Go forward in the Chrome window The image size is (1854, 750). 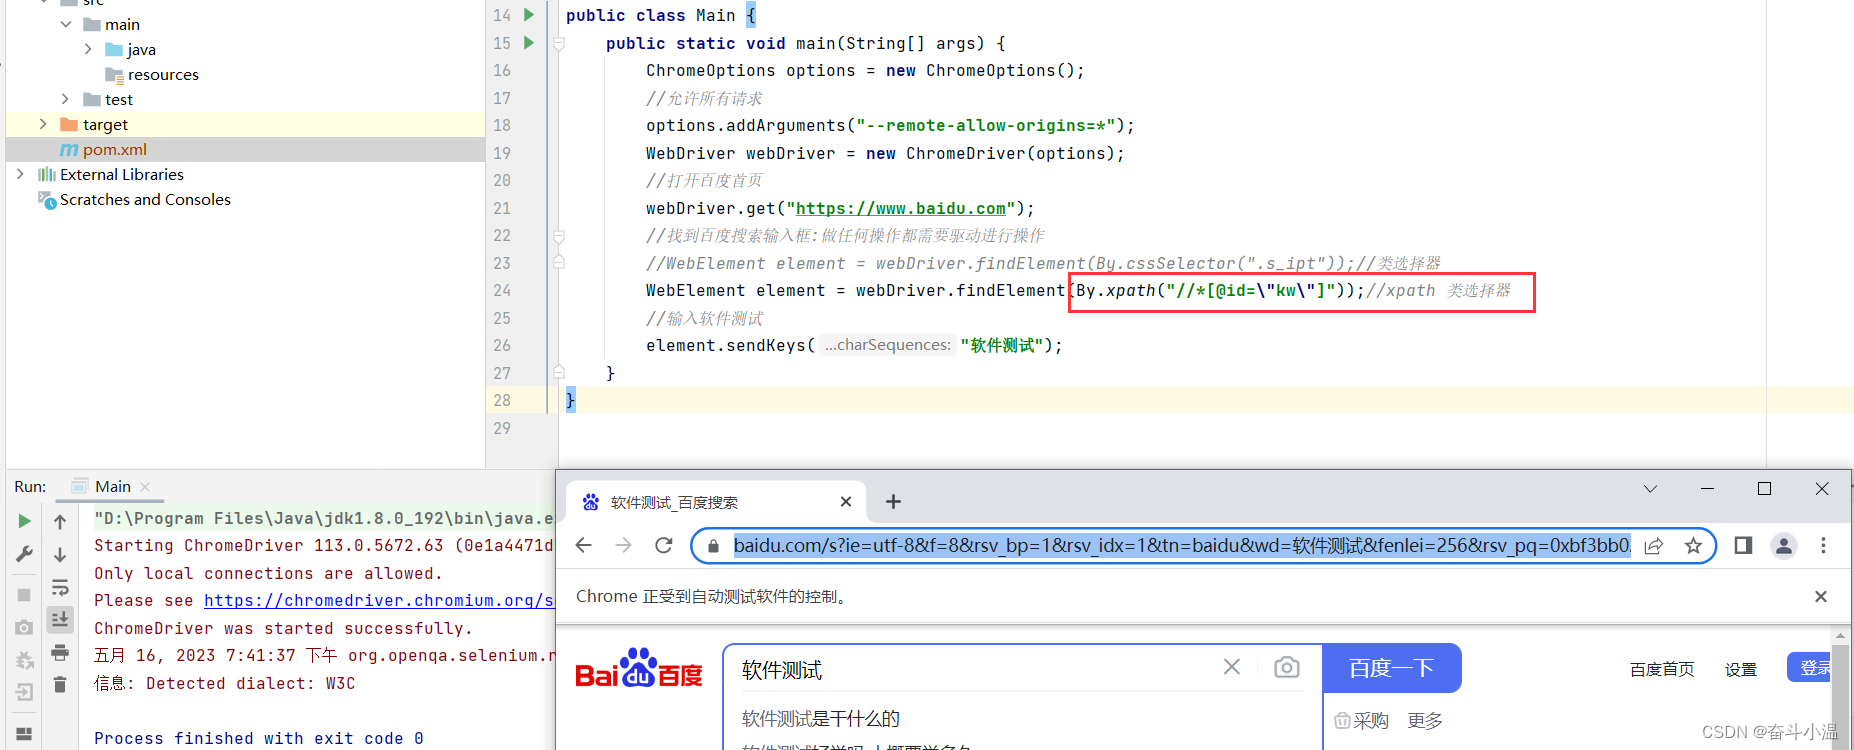(x=623, y=545)
